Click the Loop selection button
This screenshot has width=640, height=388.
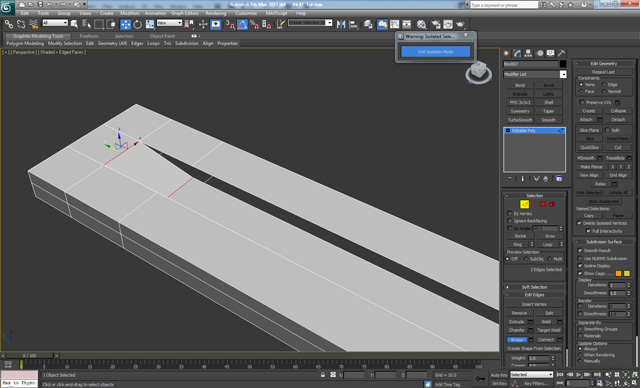[x=547, y=244]
